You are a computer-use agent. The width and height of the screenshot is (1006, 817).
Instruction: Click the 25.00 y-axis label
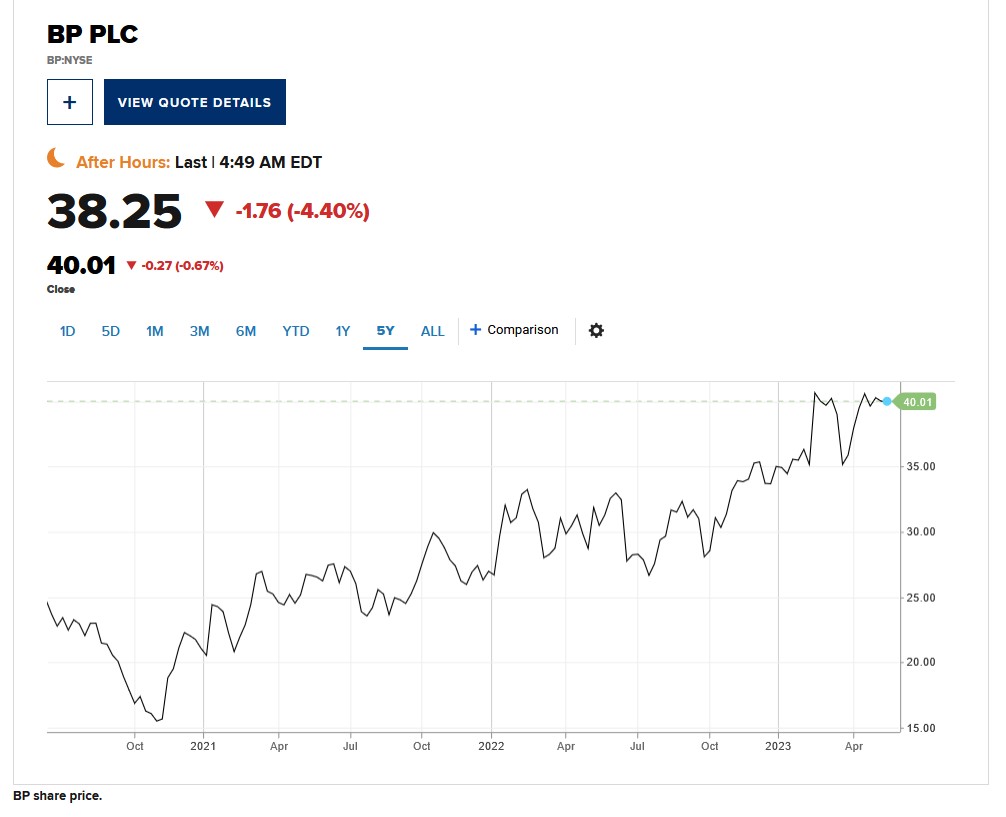pyautogui.click(x=921, y=598)
